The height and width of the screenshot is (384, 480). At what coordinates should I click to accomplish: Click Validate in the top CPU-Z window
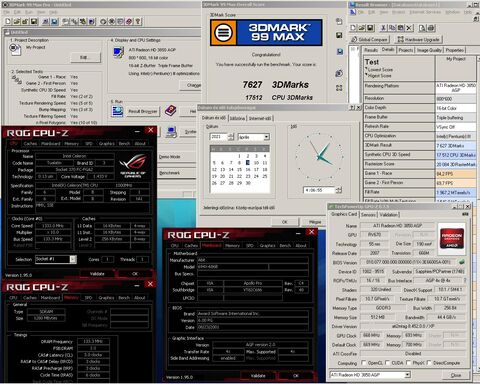[97, 274]
